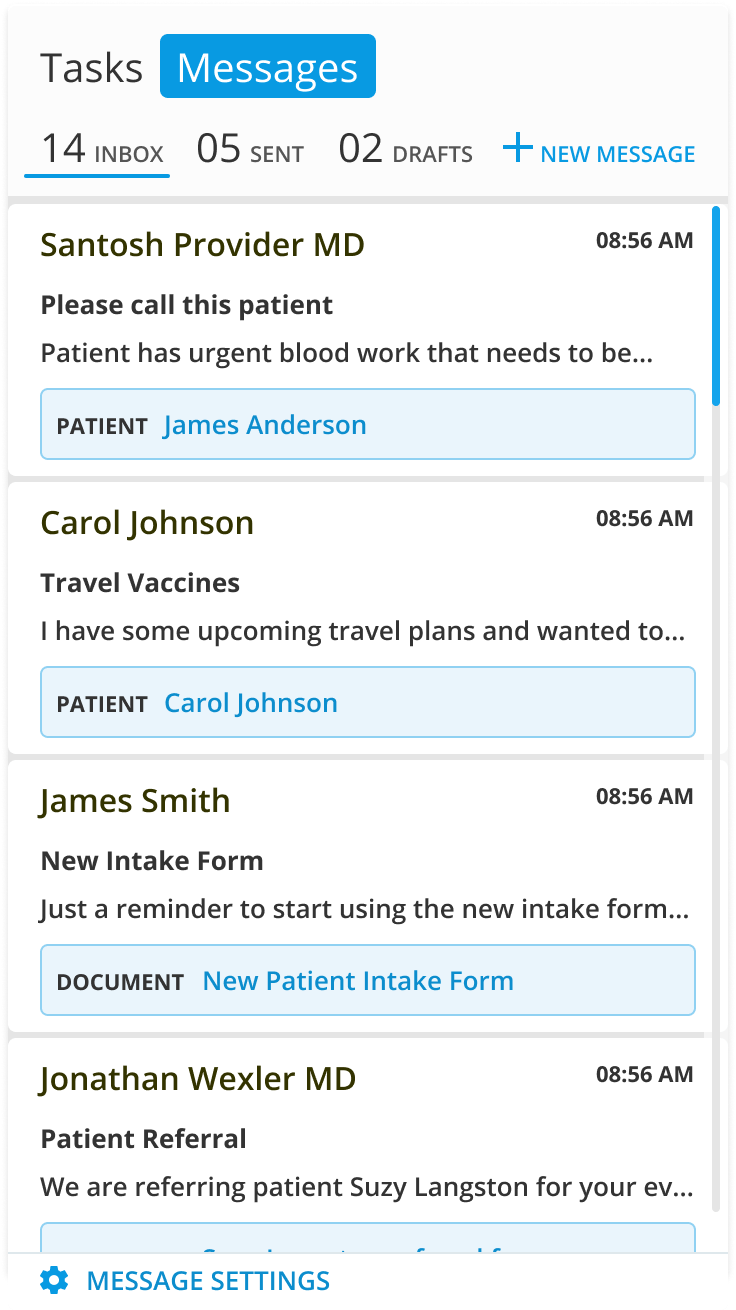
Task: Open the New Patient Intake Form document
Action: coord(358,981)
